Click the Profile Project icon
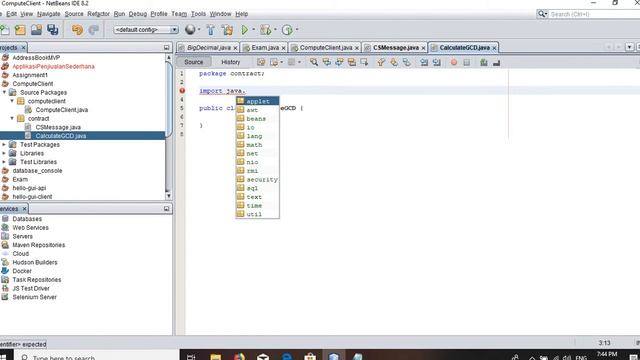The height and width of the screenshot is (360, 640). tap(287, 30)
